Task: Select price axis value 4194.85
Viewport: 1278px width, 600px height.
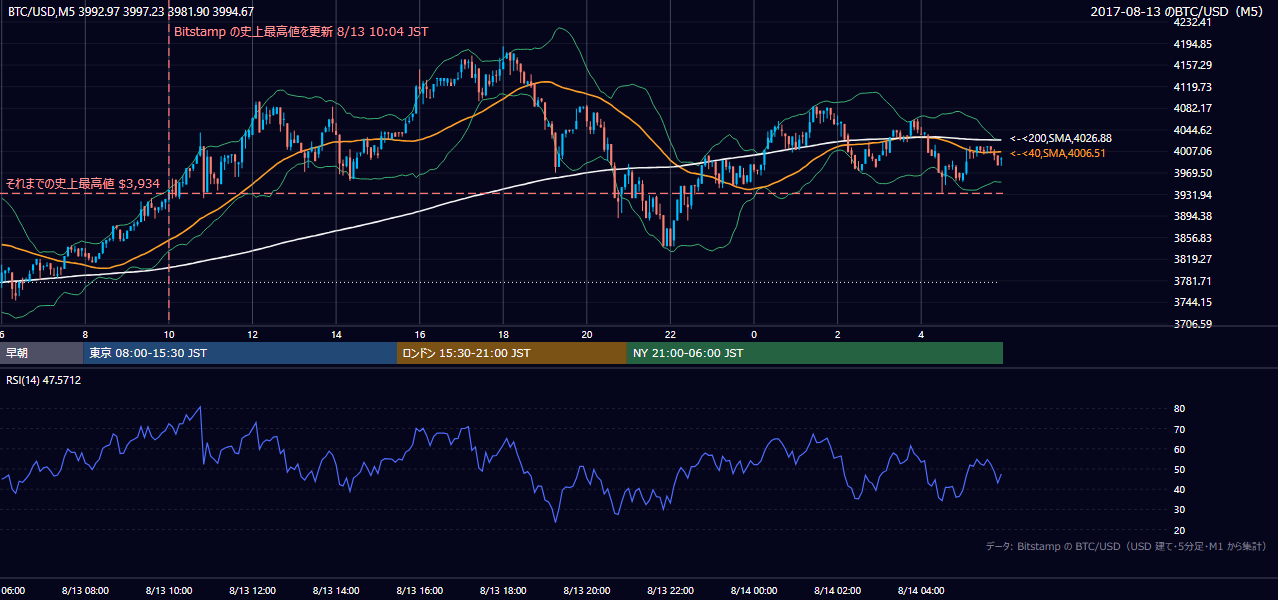Action: tap(1192, 44)
